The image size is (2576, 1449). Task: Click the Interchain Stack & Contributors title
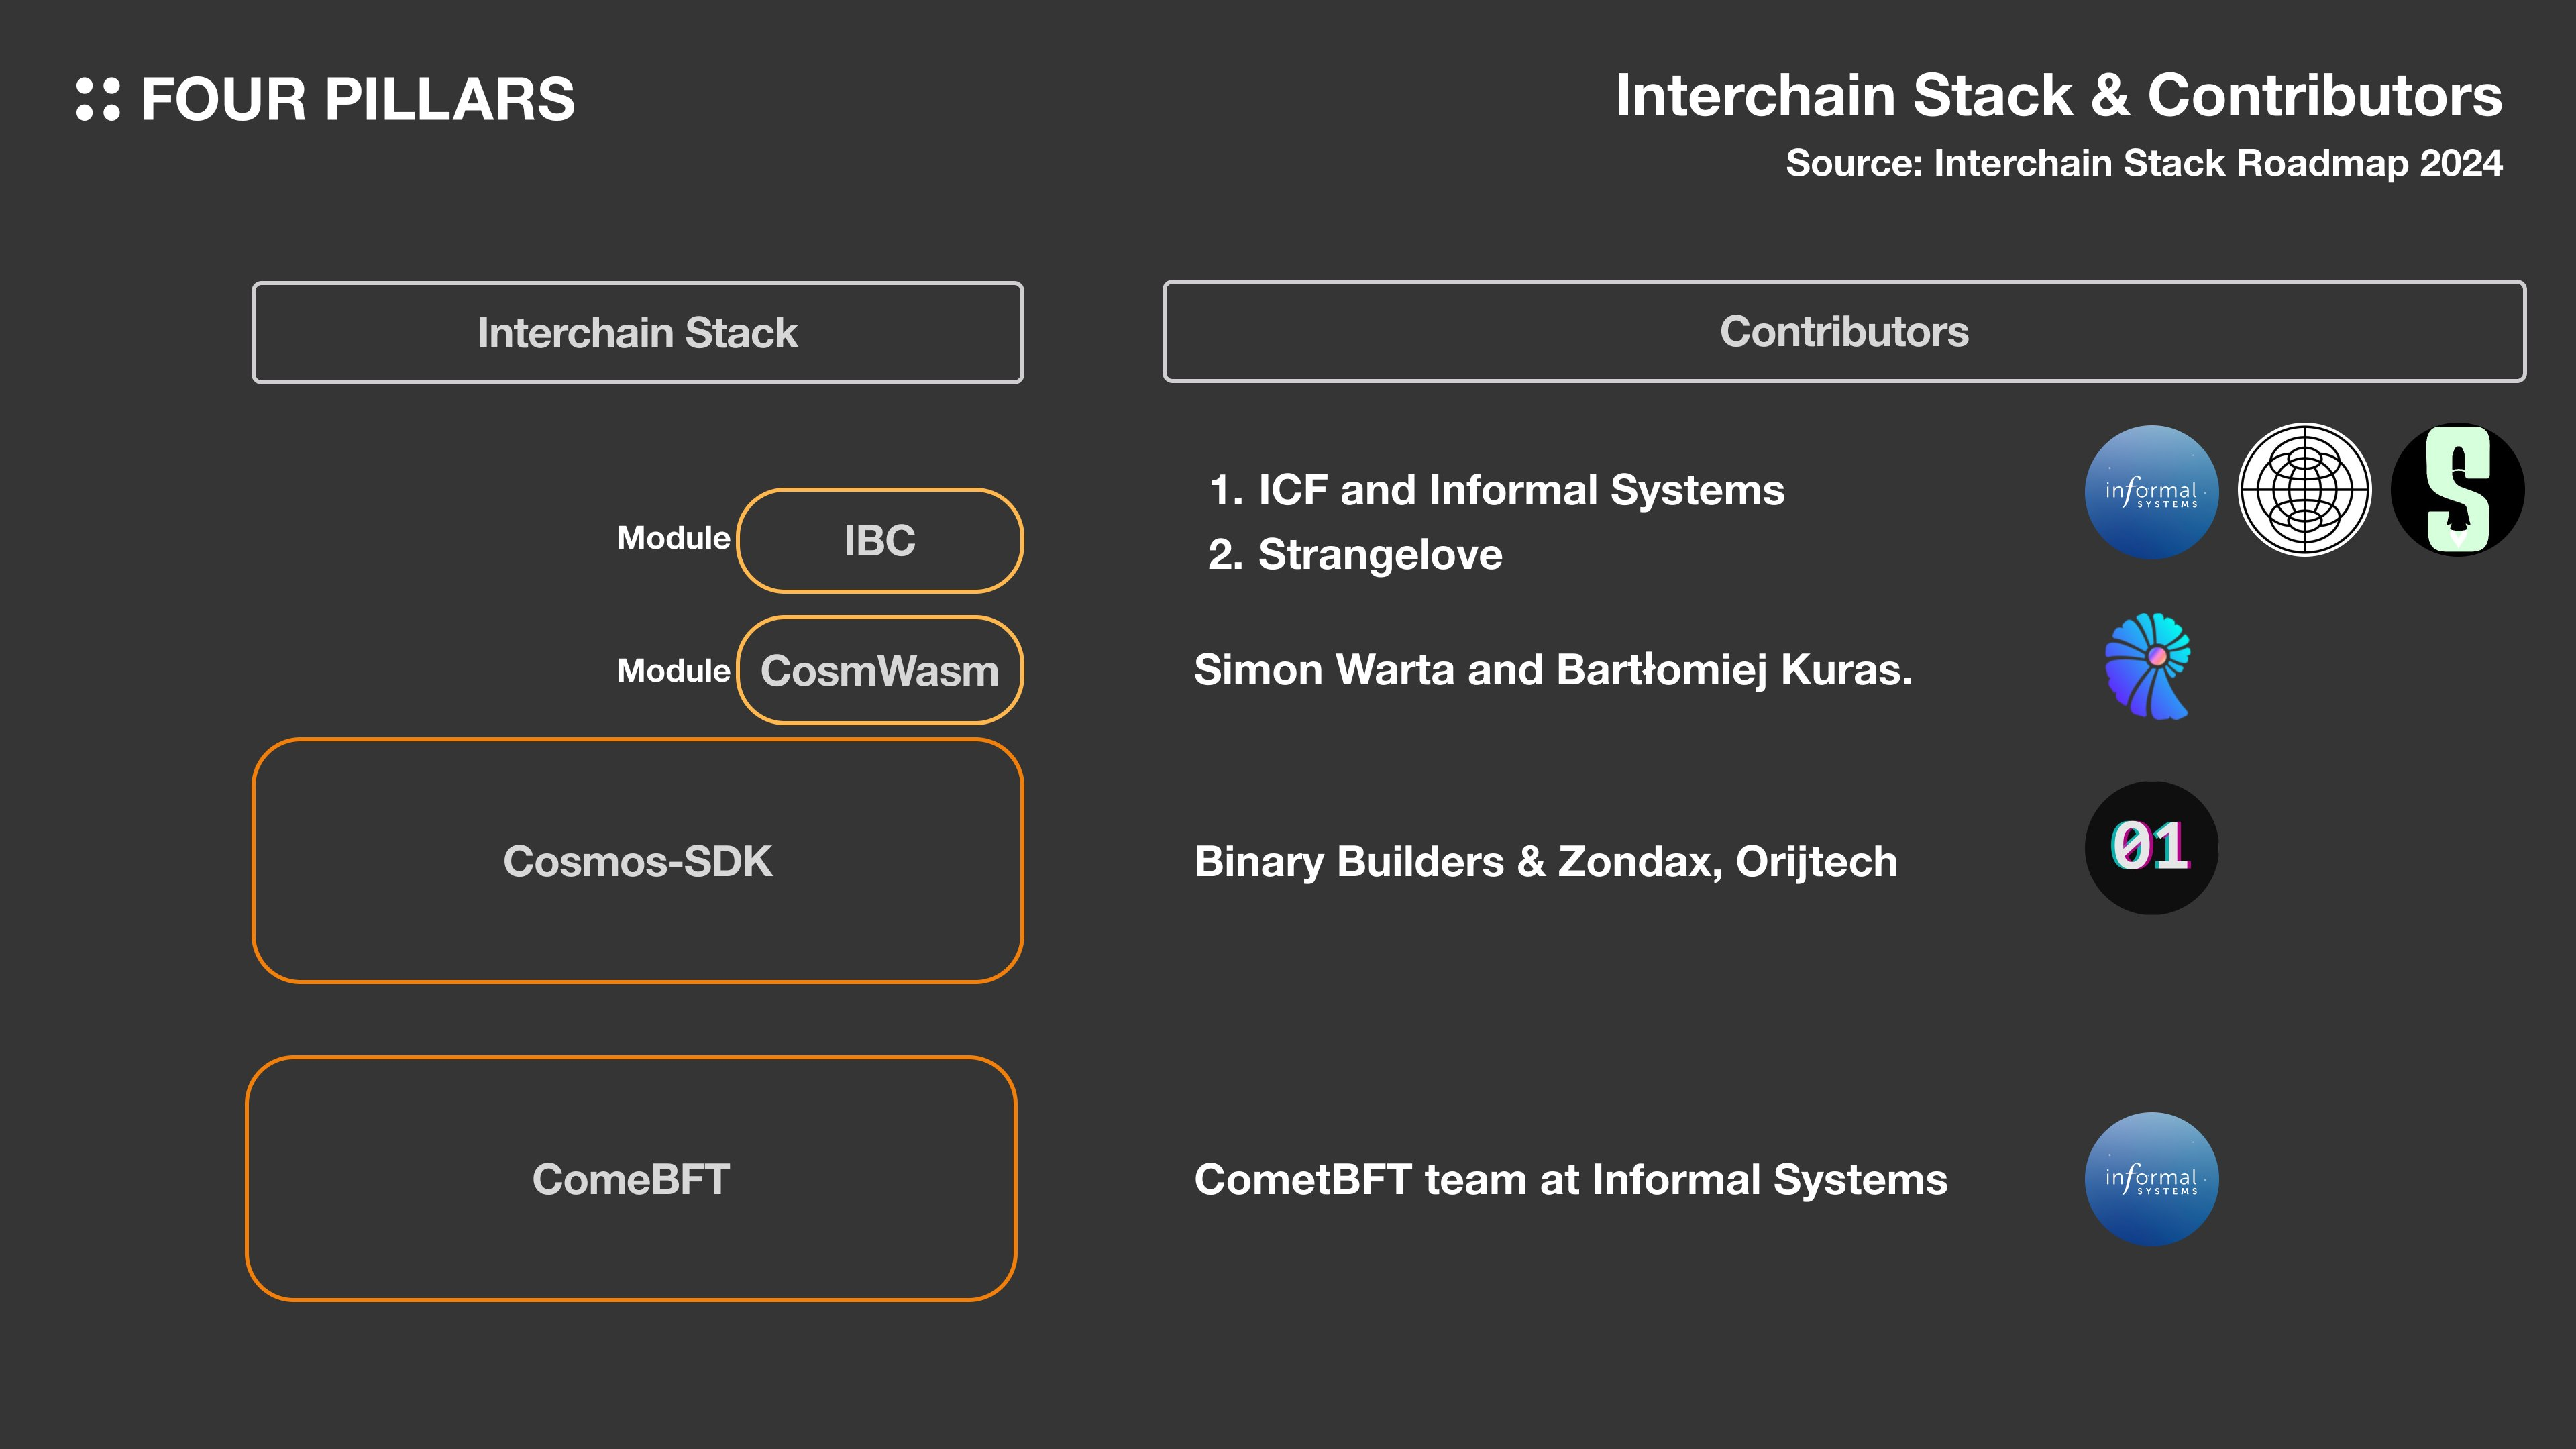click(2058, 96)
